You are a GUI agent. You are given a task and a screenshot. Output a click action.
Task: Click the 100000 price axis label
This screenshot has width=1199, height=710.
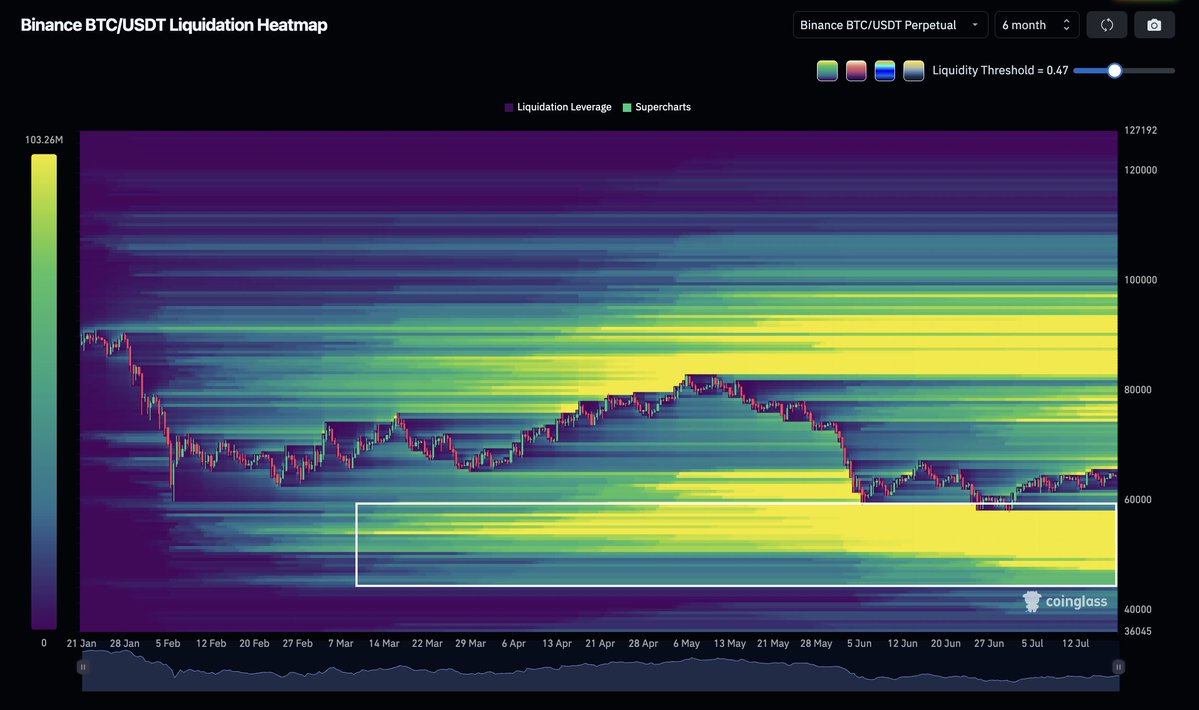(1140, 280)
